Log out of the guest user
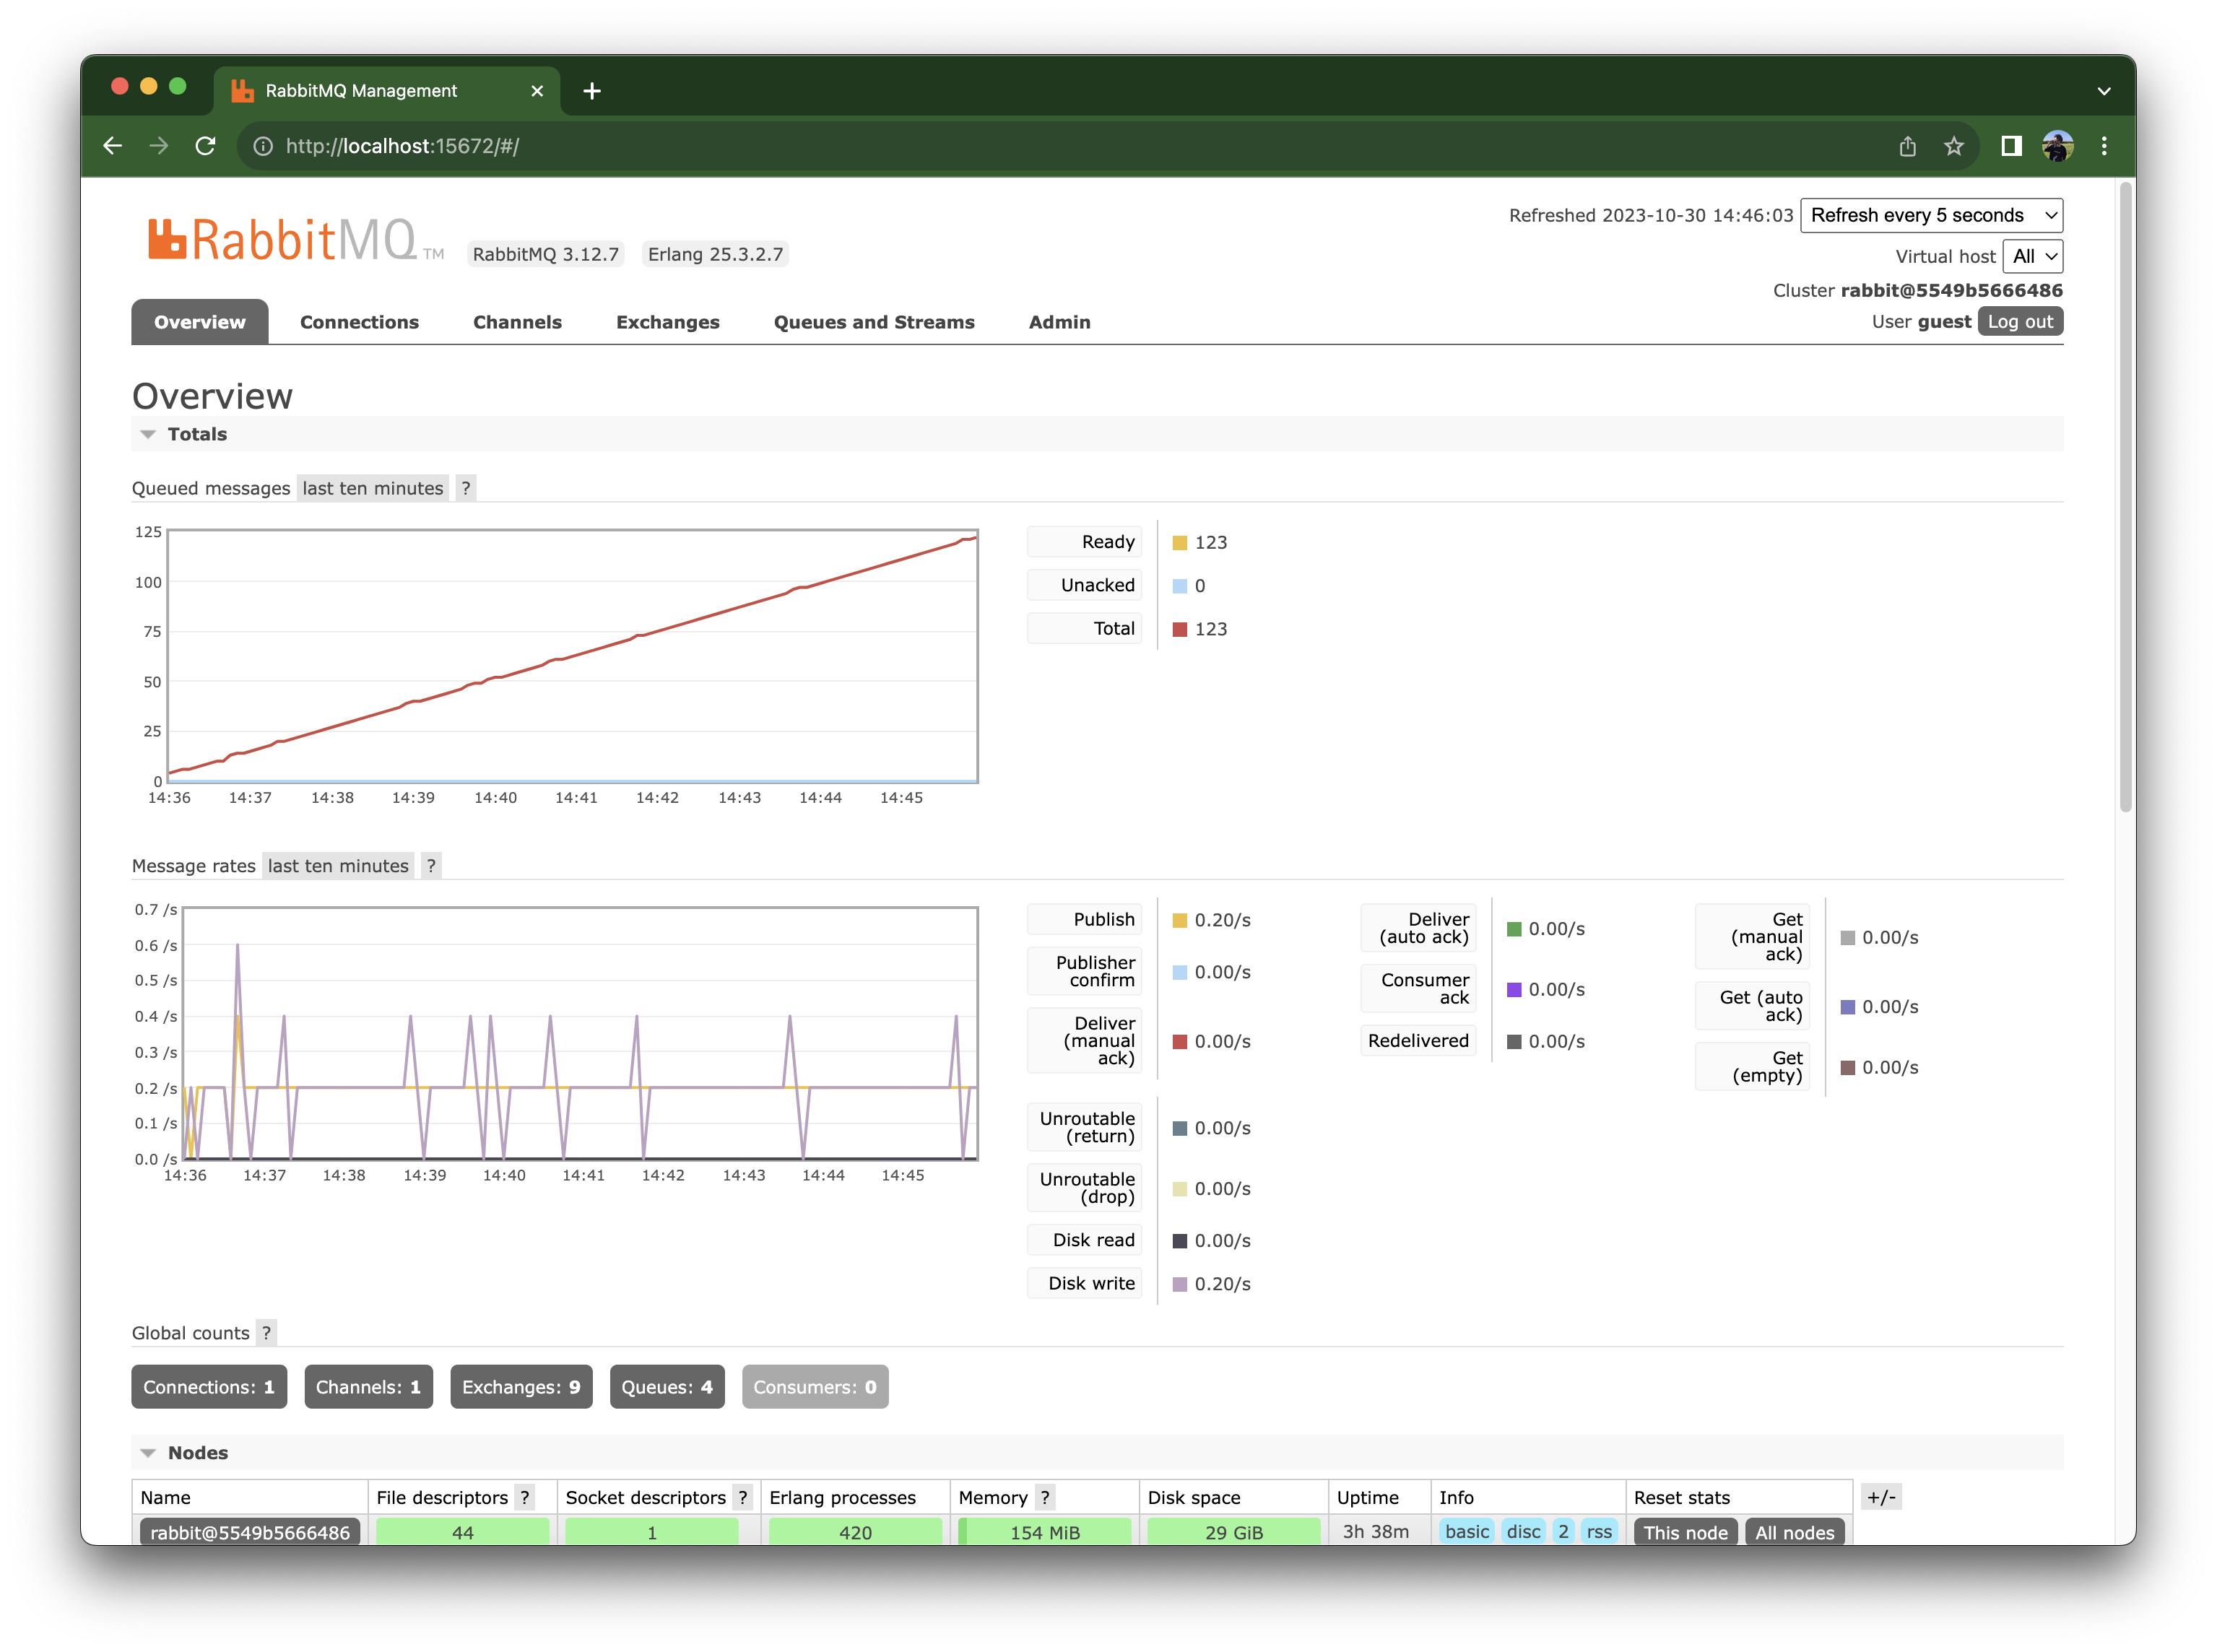The width and height of the screenshot is (2217, 1652). 2020,321
